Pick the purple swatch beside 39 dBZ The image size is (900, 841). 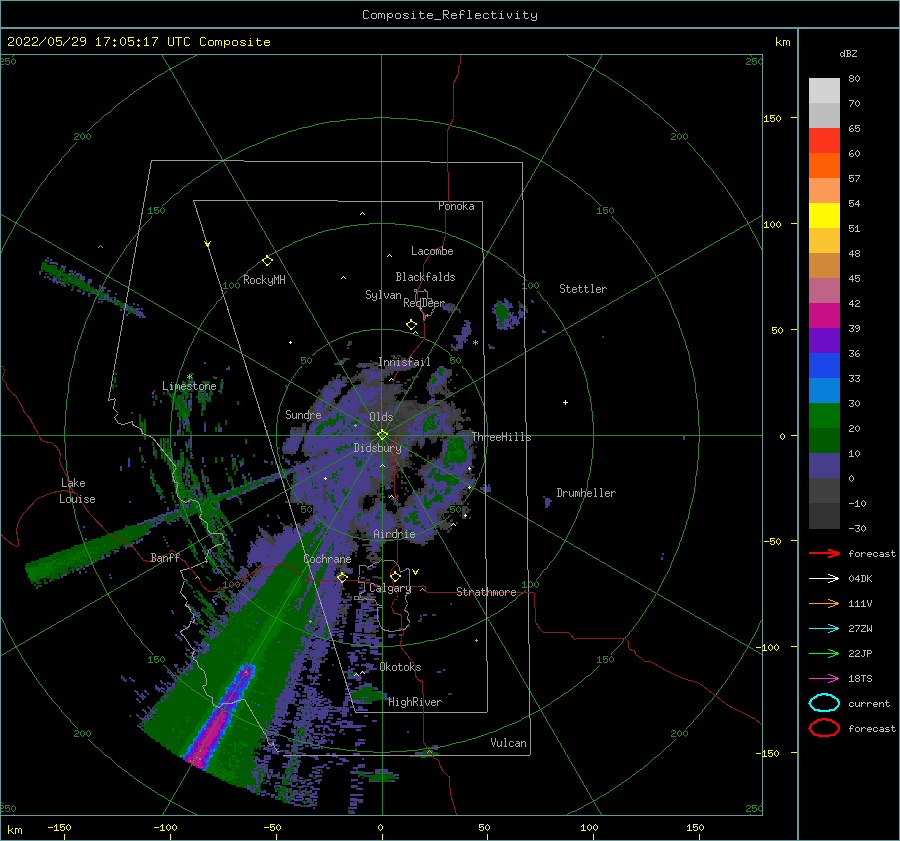click(x=824, y=341)
